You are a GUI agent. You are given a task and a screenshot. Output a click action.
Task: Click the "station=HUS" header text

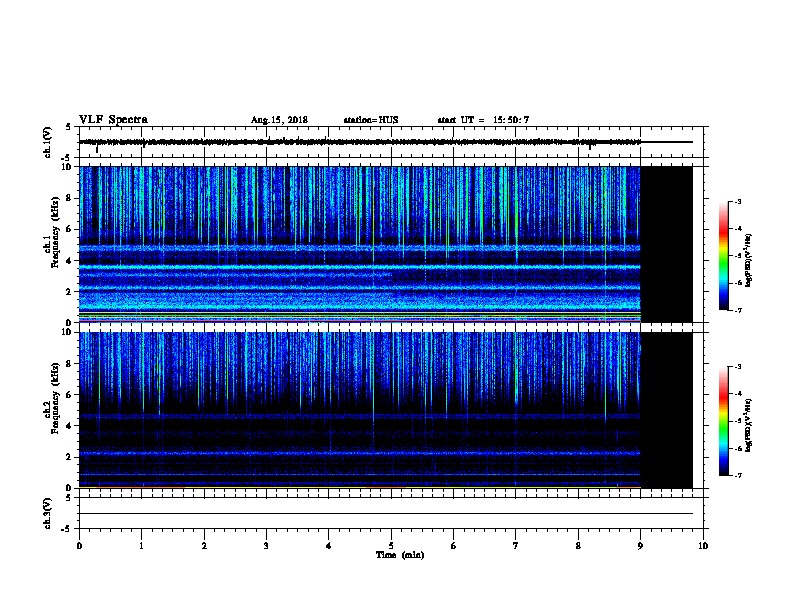point(371,120)
